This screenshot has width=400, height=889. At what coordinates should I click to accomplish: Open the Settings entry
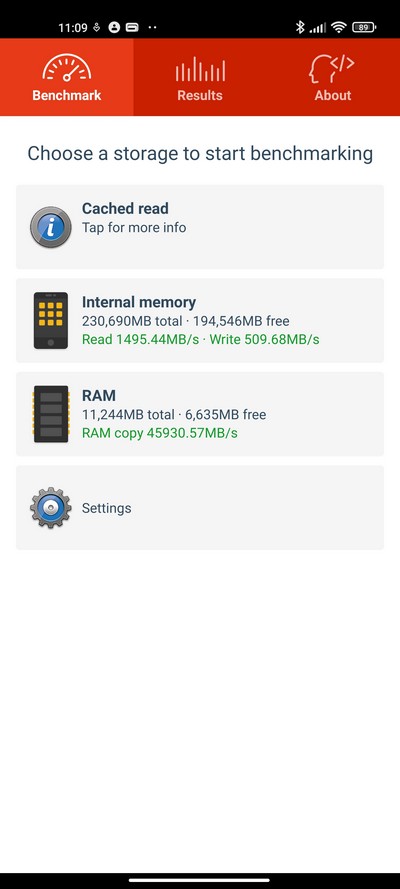[x=200, y=507]
